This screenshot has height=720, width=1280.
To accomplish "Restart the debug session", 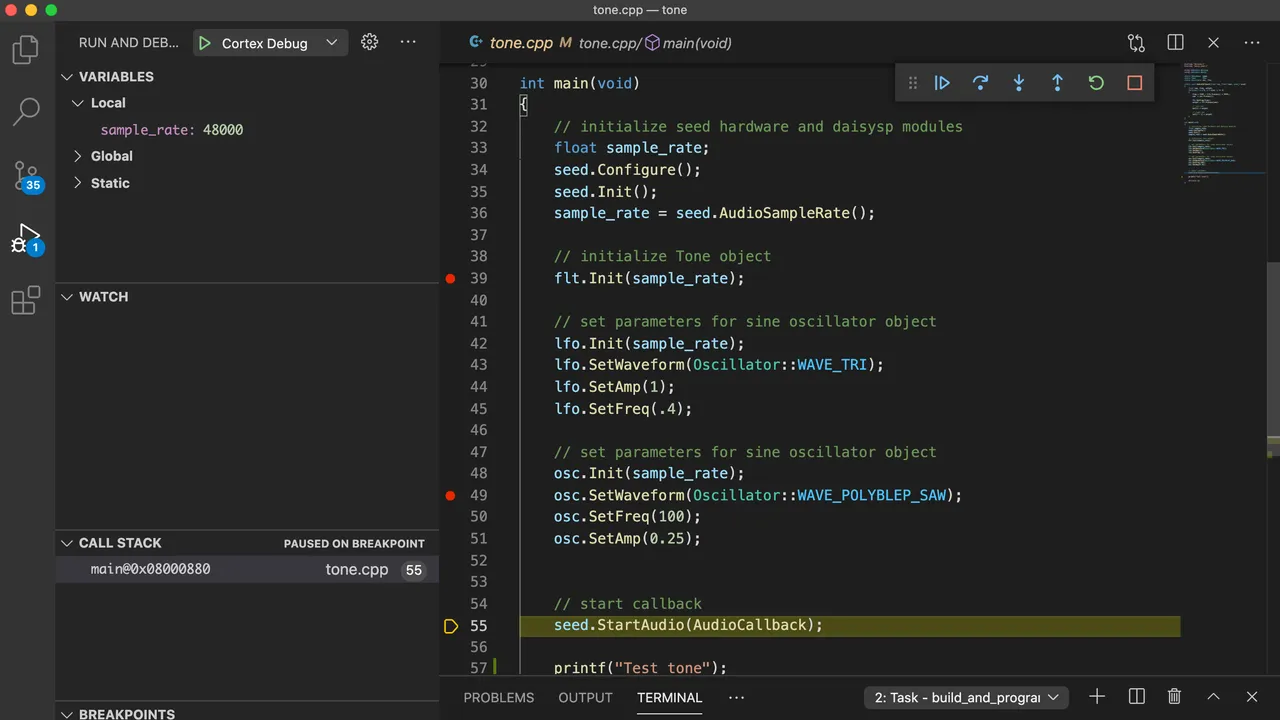I will (x=1096, y=83).
